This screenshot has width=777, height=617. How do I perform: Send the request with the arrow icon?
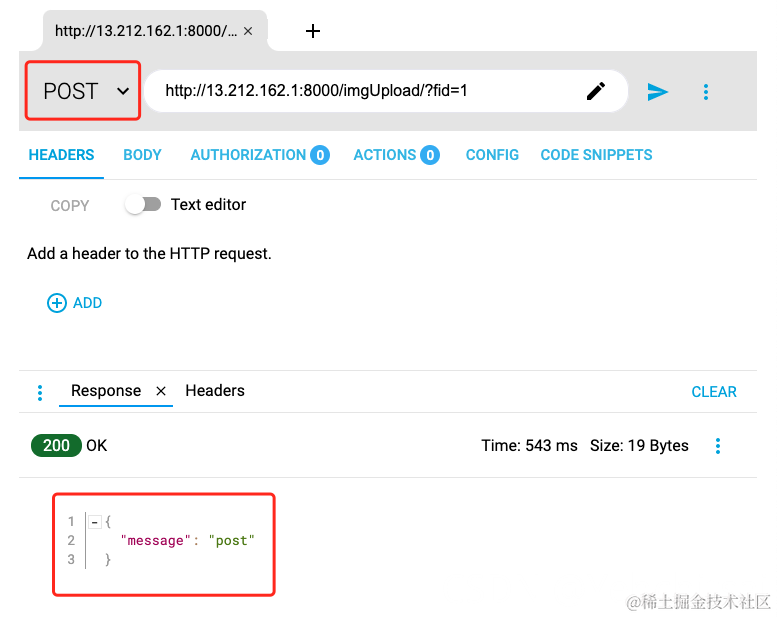(x=658, y=92)
